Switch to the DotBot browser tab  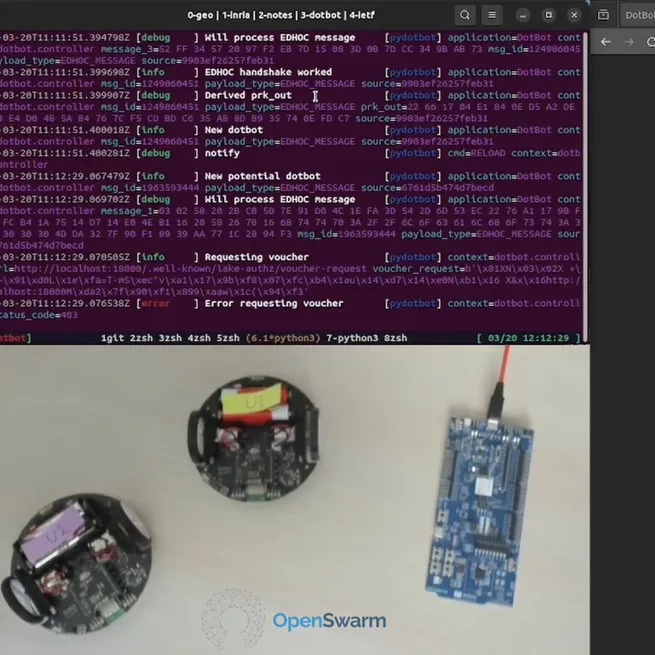638,15
